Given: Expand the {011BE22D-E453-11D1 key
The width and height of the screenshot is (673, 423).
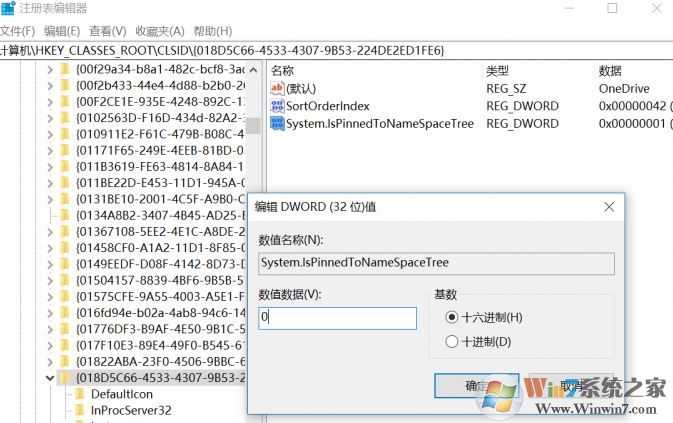Looking at the screenshot, I should 50,183.
